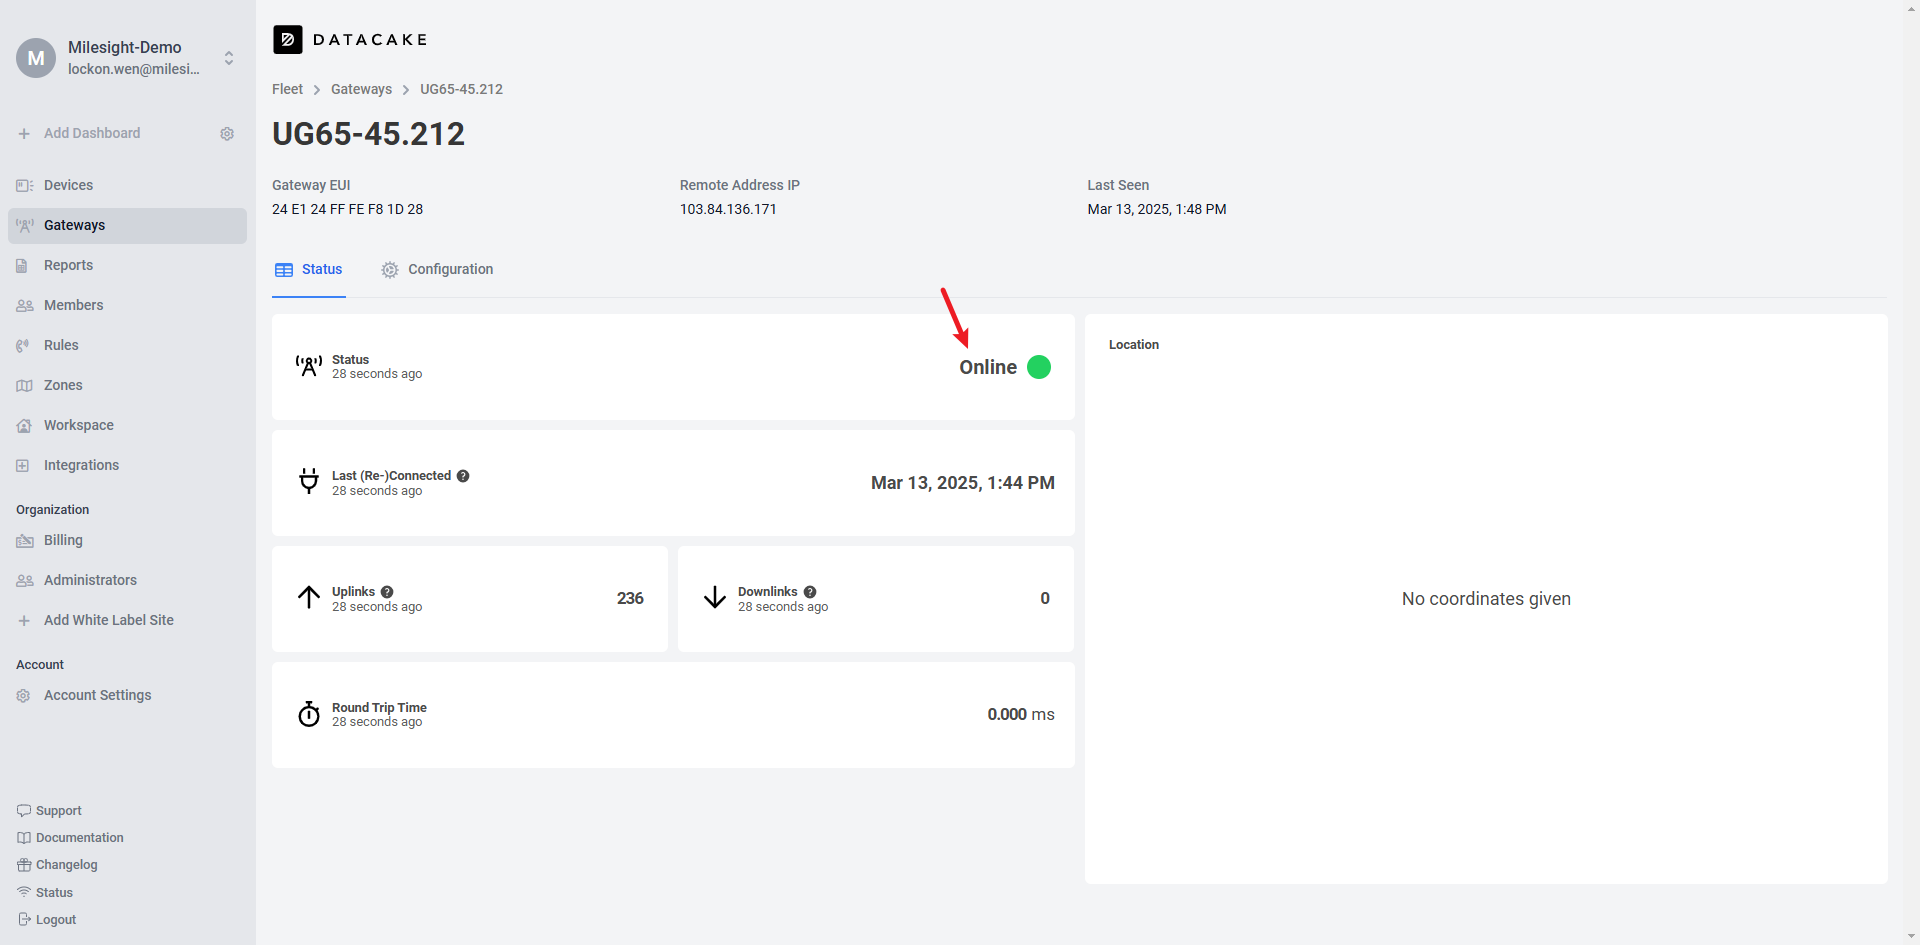Click the Rules sidebar icon
The image size is (1920, 945).
pos(23,346)
